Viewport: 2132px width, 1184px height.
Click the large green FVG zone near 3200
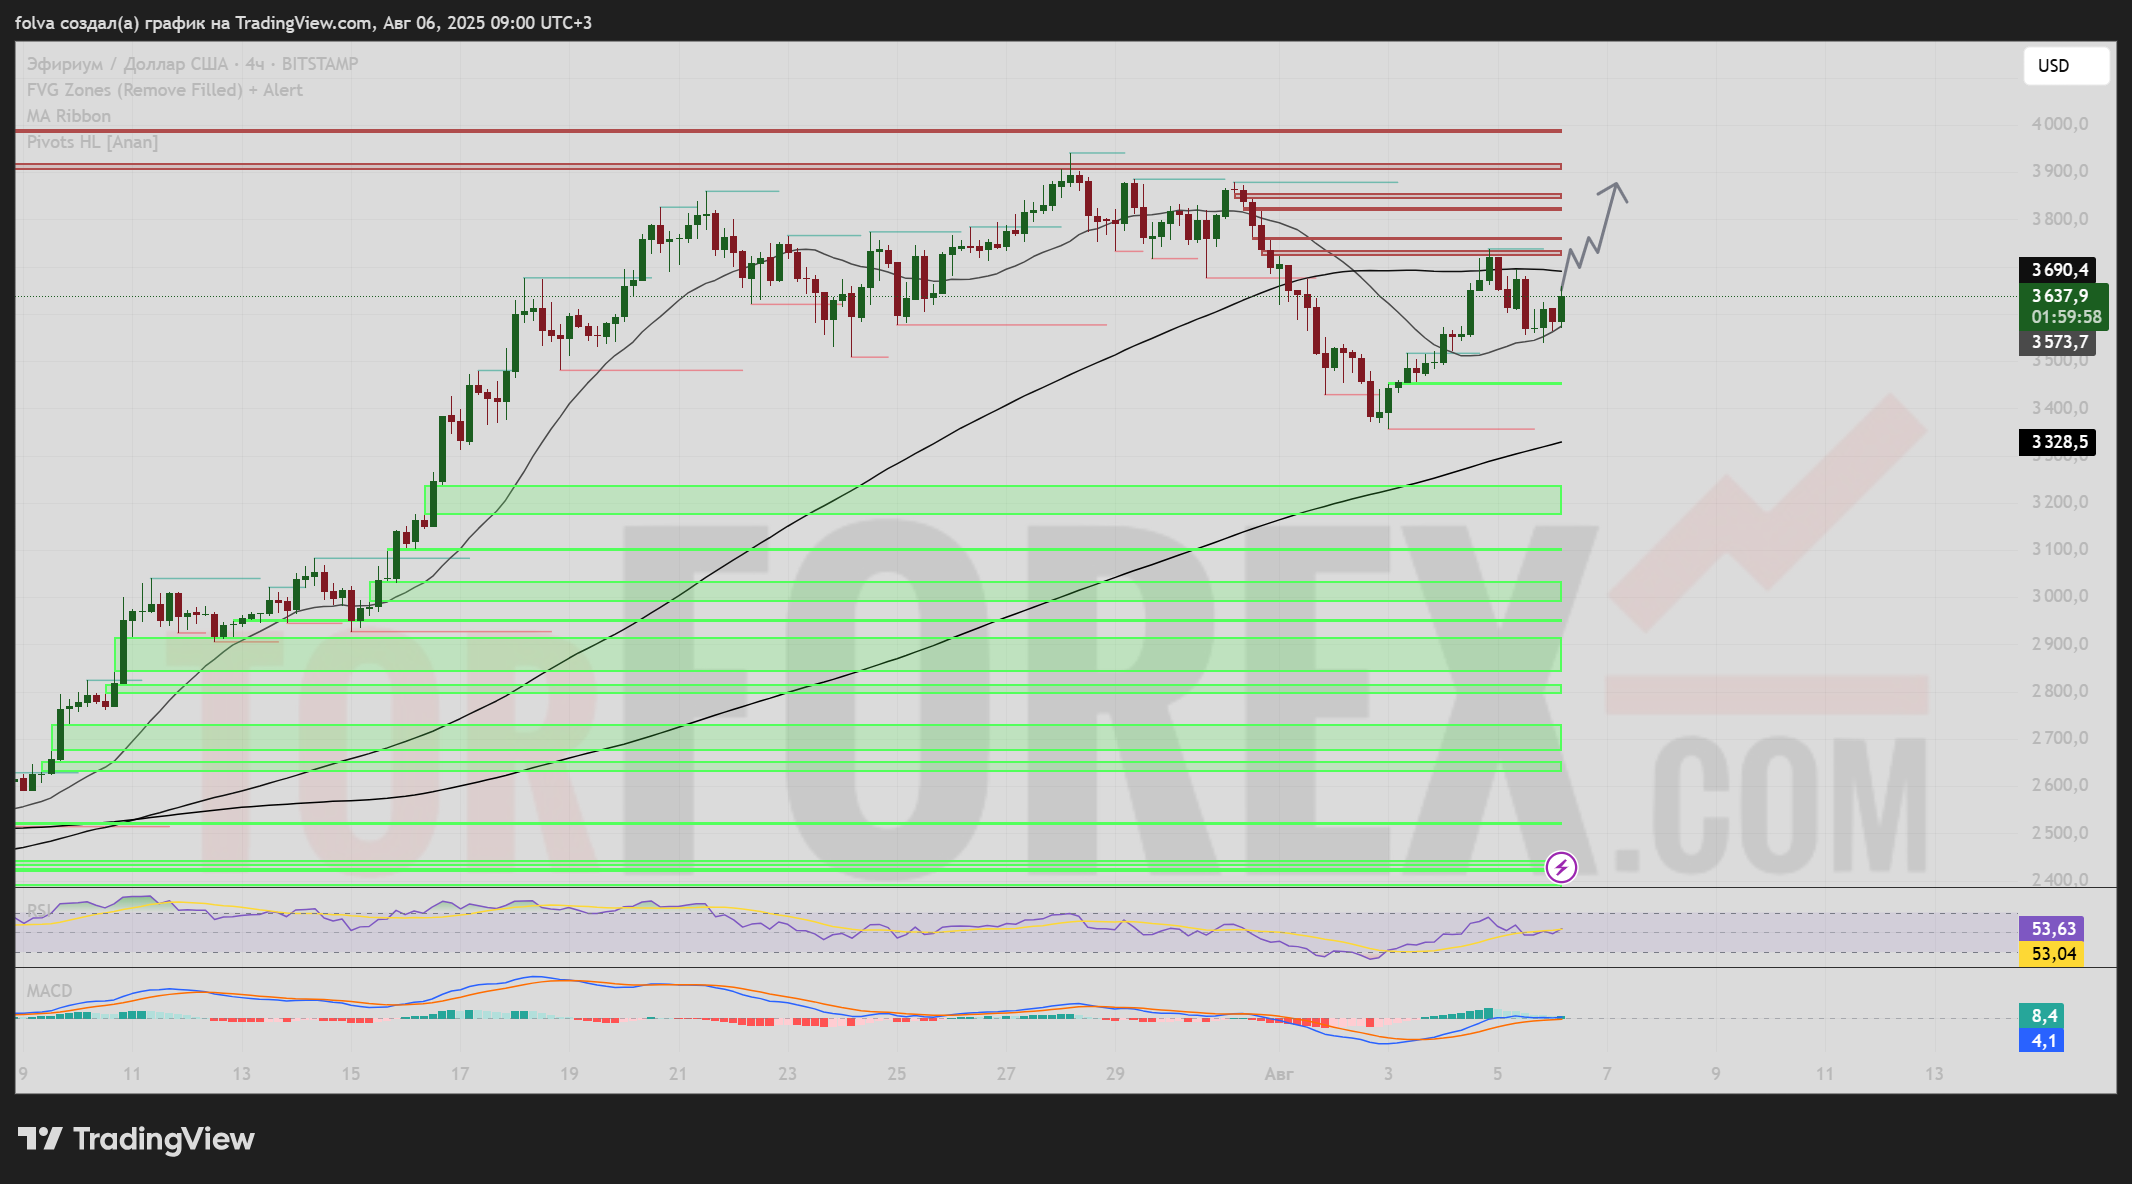click(1000, 500)
